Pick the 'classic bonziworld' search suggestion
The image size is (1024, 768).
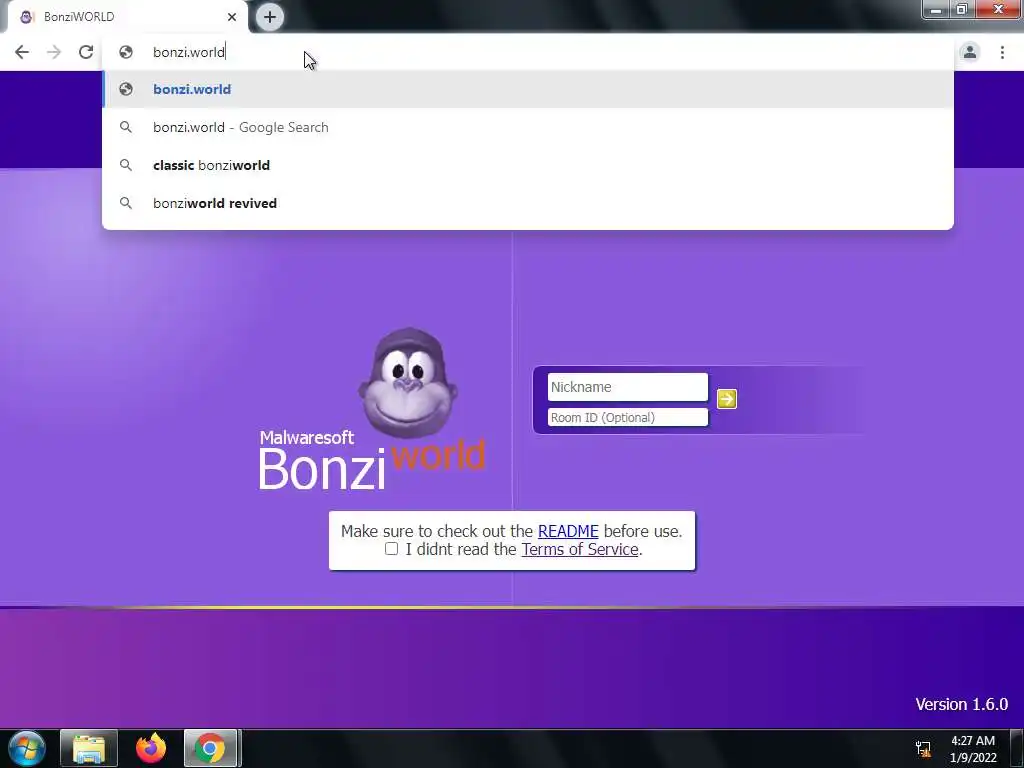point(528,165)
